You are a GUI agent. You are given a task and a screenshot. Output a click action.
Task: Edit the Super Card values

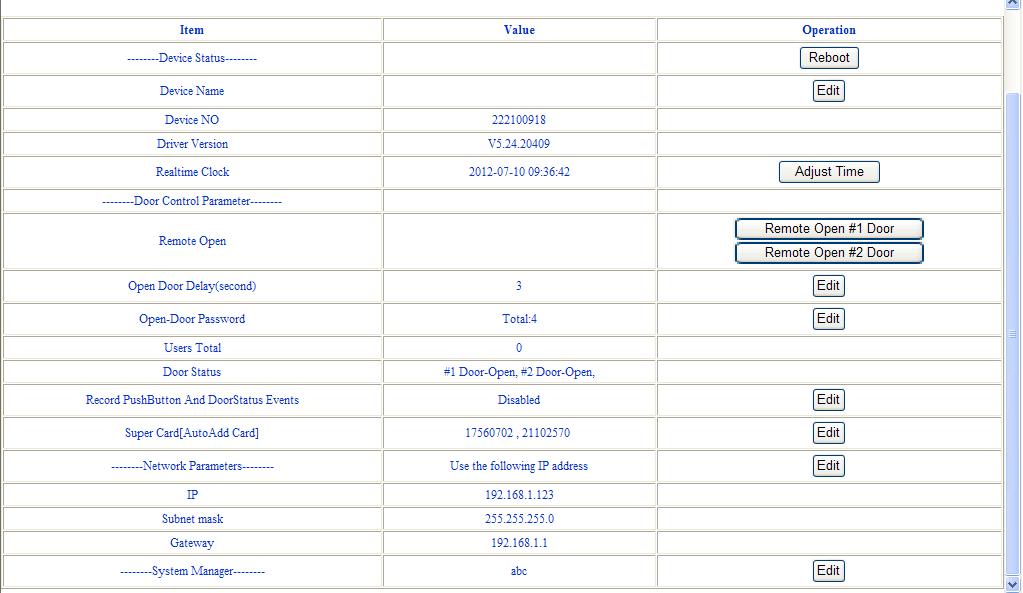pyautogui.click(x=828, y=433)
